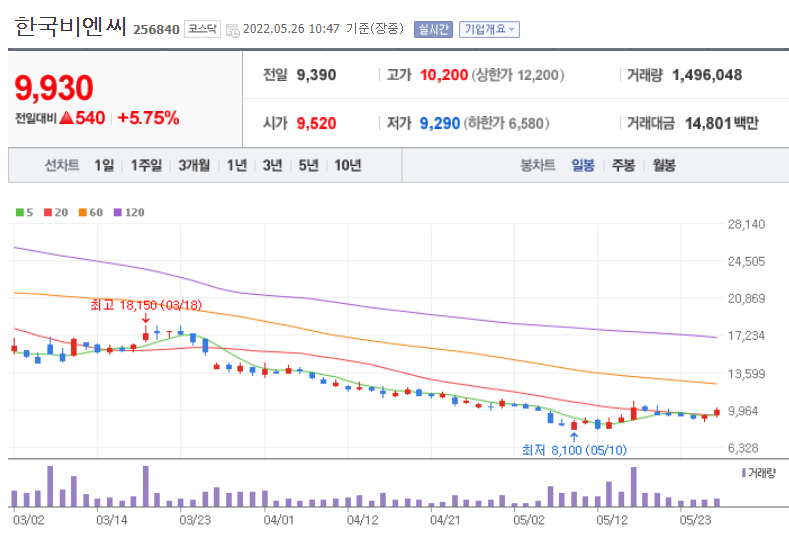The width and height of the screenshot is (789, 536).
Task: Click the 거래대금 value 14,801백만
Action: [x=722, y=123]
